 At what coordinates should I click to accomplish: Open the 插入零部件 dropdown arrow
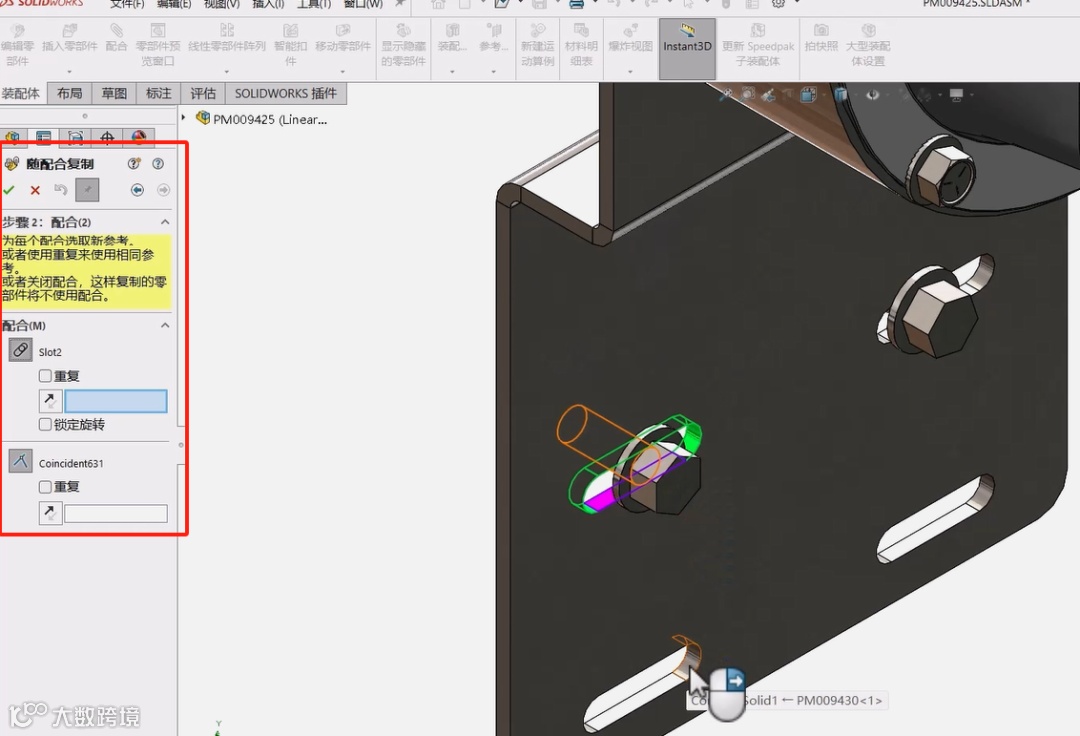pos(70,72)
